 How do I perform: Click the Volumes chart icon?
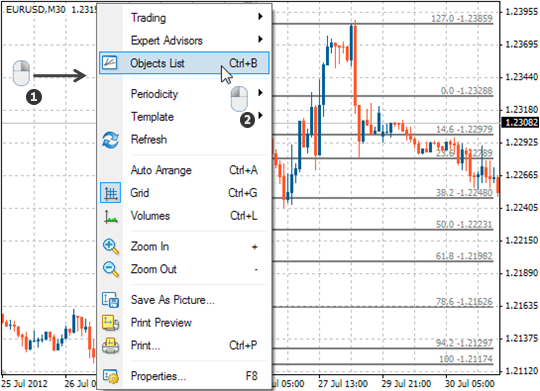pos(111,216)
